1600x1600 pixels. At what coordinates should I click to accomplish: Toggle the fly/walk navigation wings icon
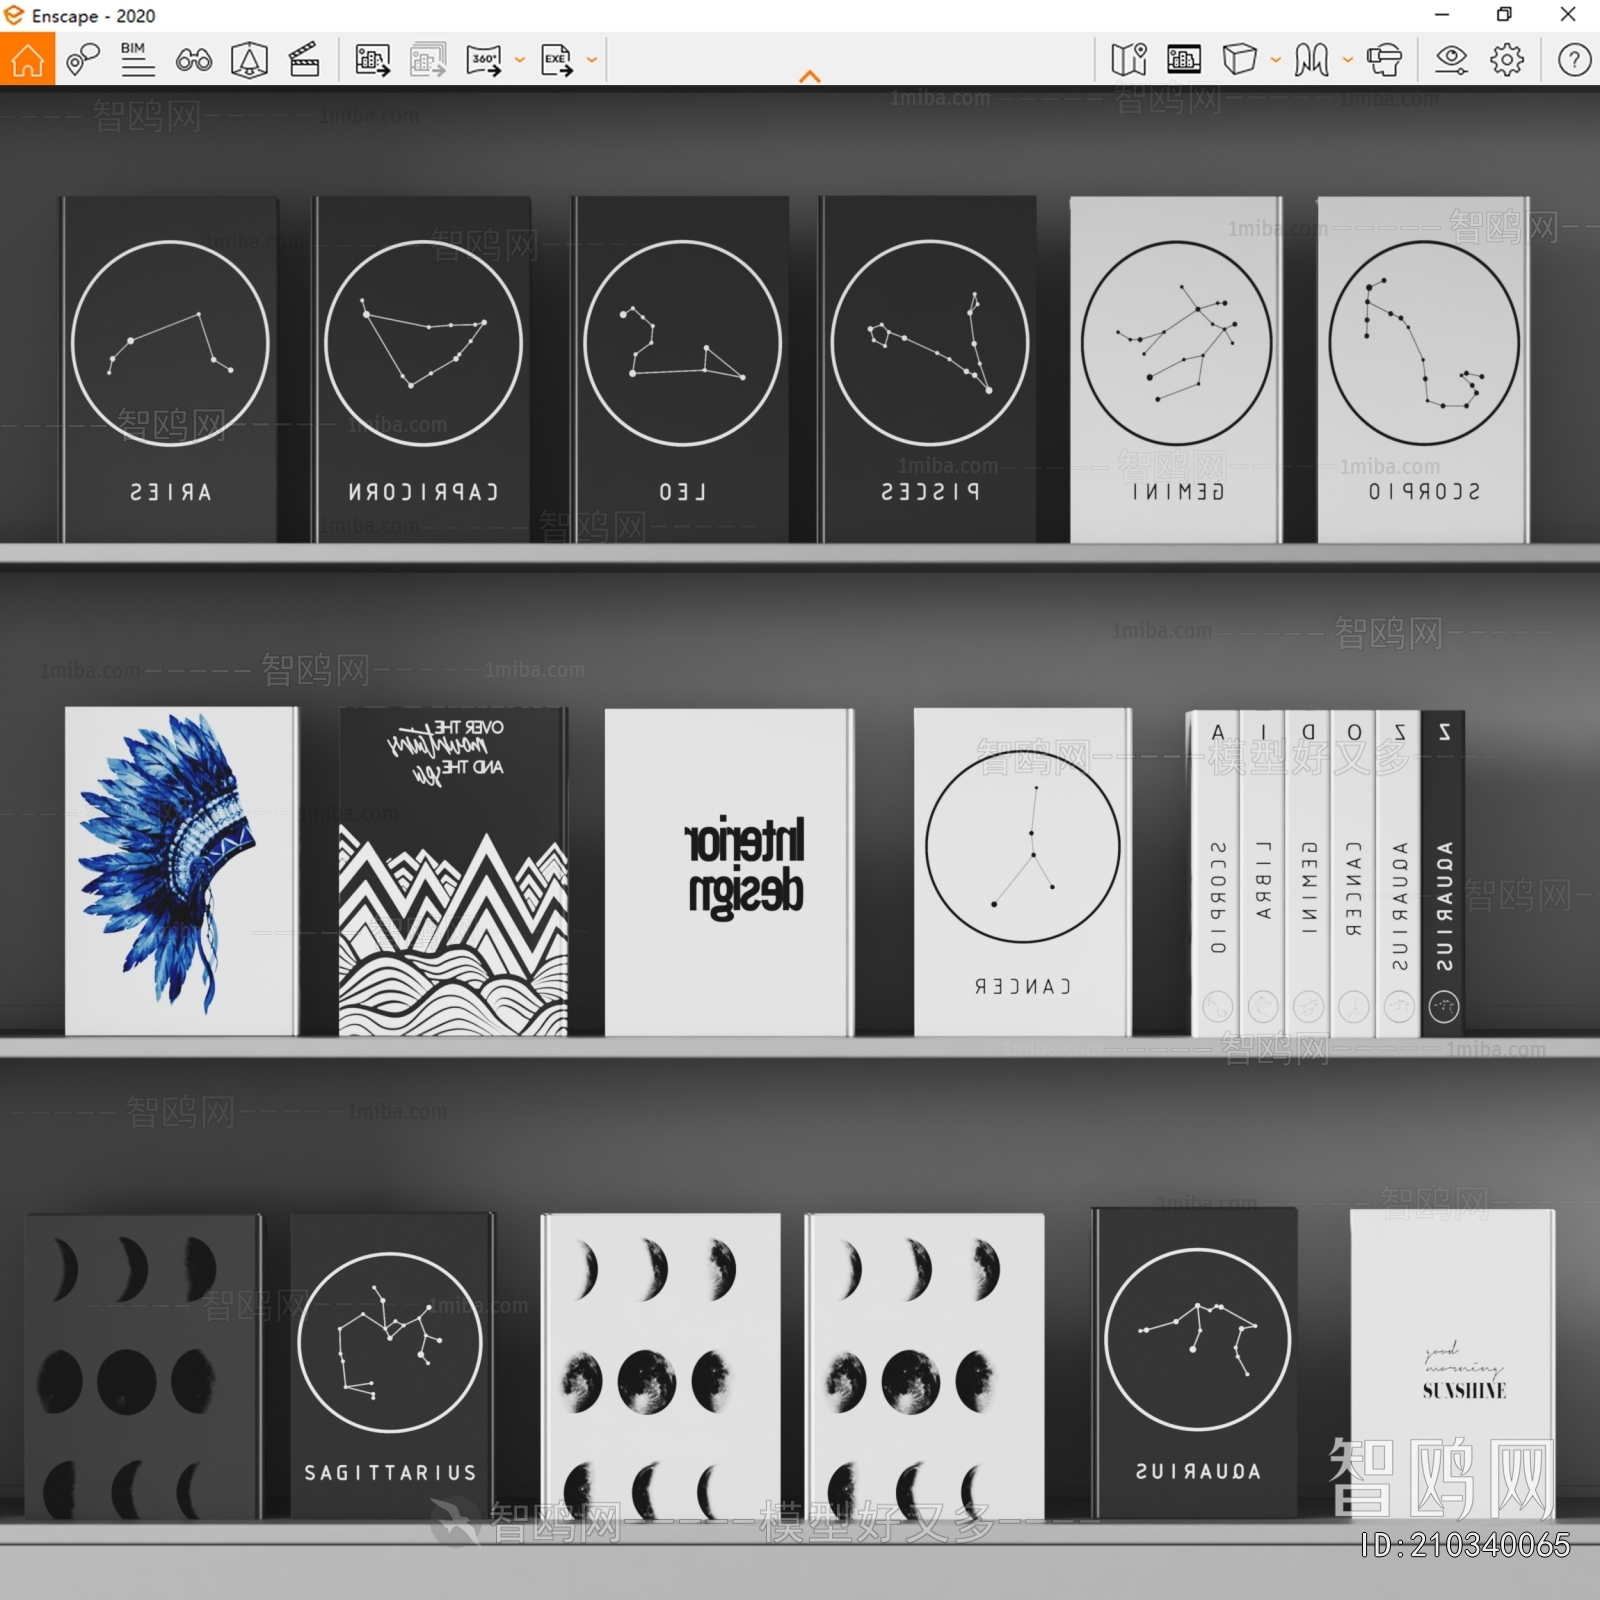1312,60
